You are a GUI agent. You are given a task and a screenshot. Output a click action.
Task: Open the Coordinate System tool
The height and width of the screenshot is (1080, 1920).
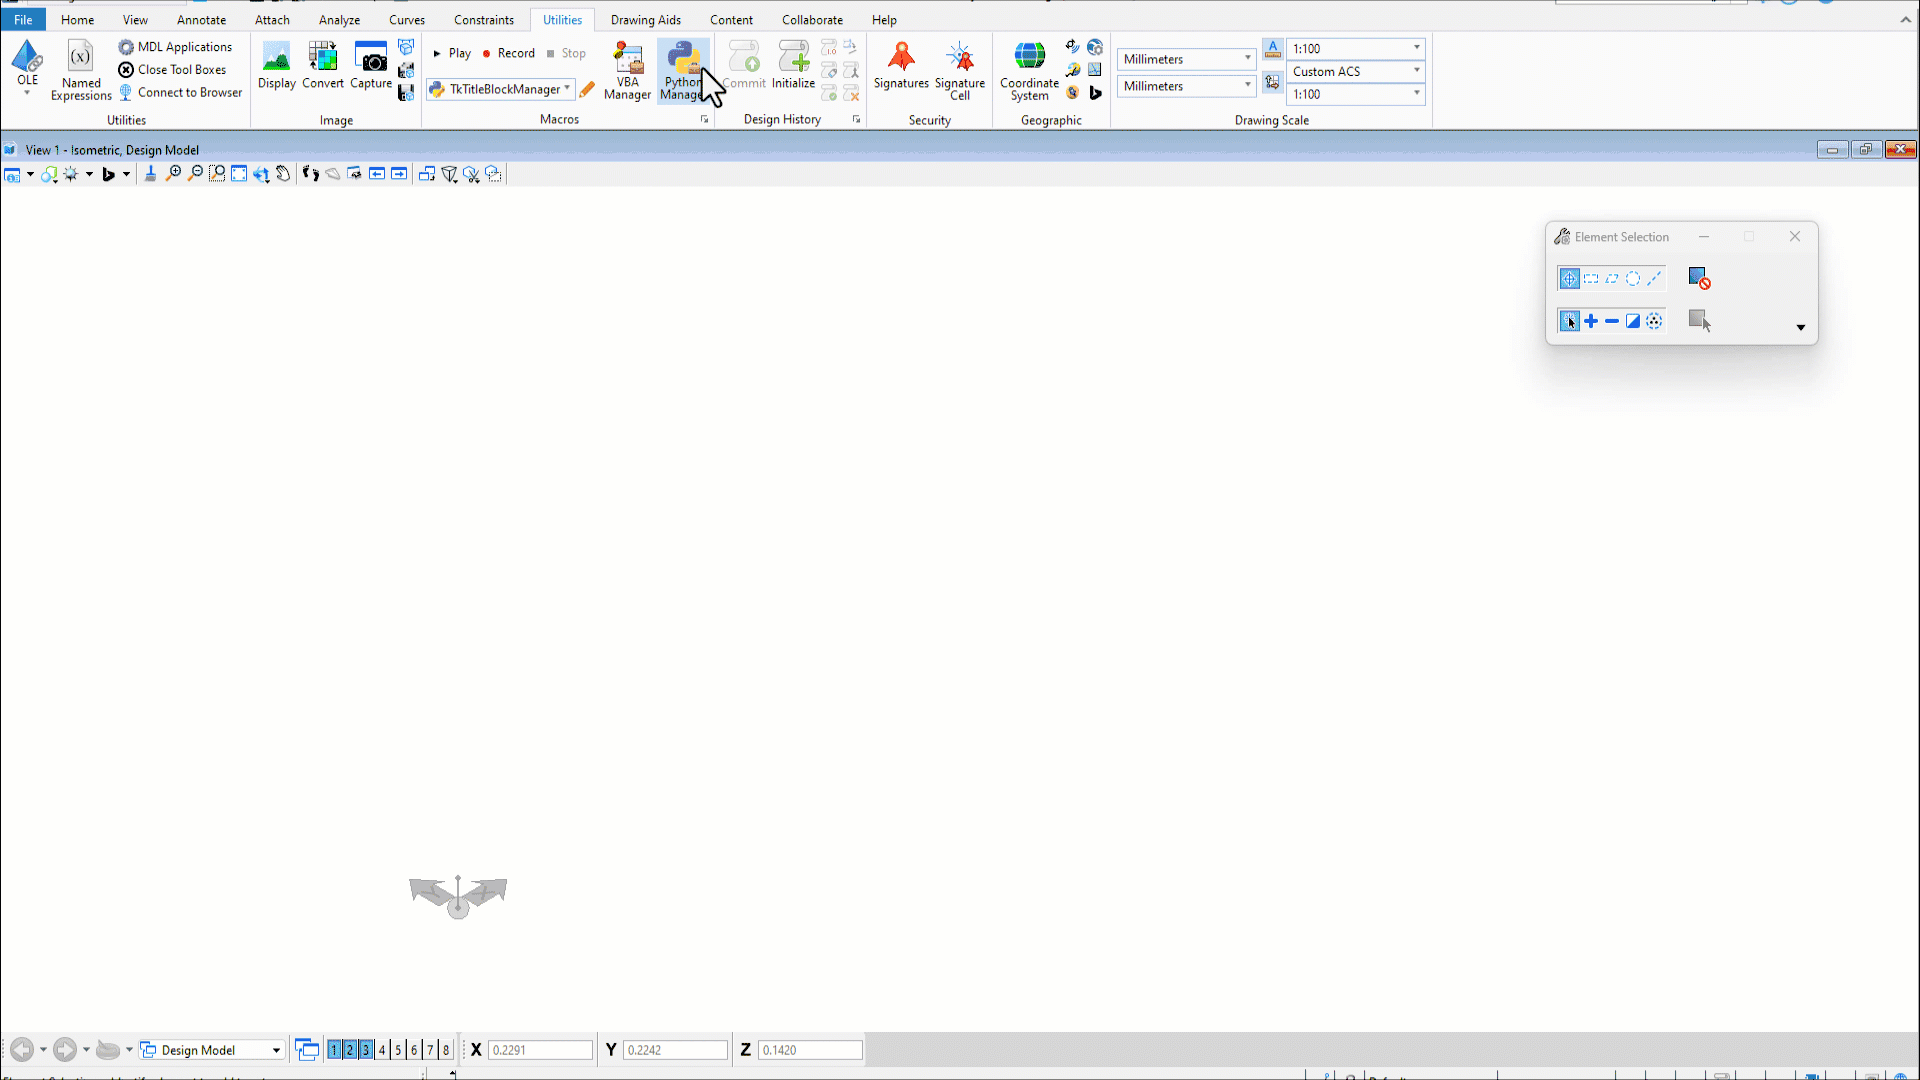(x=1029, y=70)
